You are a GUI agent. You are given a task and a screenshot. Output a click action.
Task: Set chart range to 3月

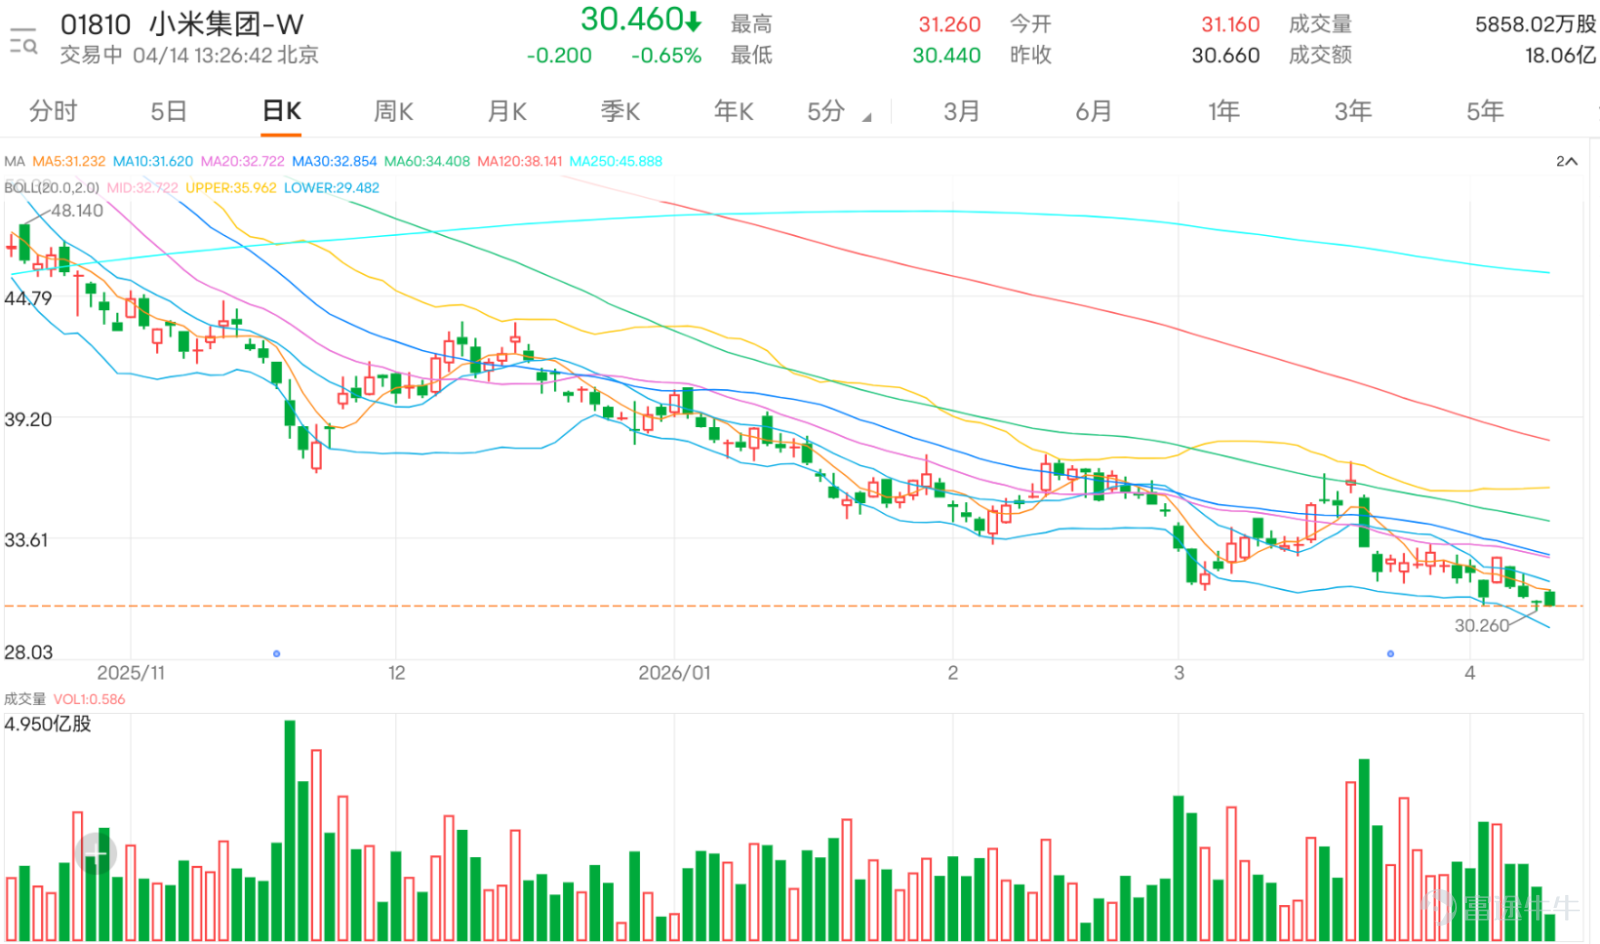[961, 111]
